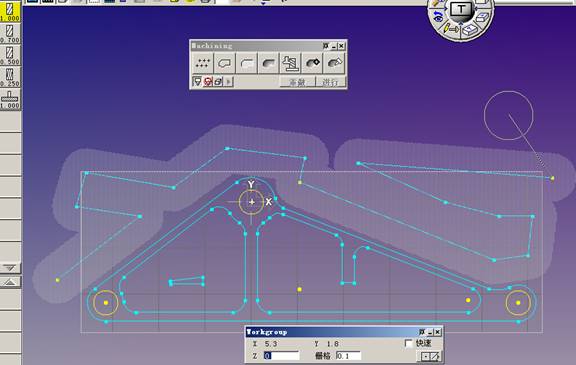Select the holes (drilling points) machining process icon
The image size is (576, 365).
(202, 63)
